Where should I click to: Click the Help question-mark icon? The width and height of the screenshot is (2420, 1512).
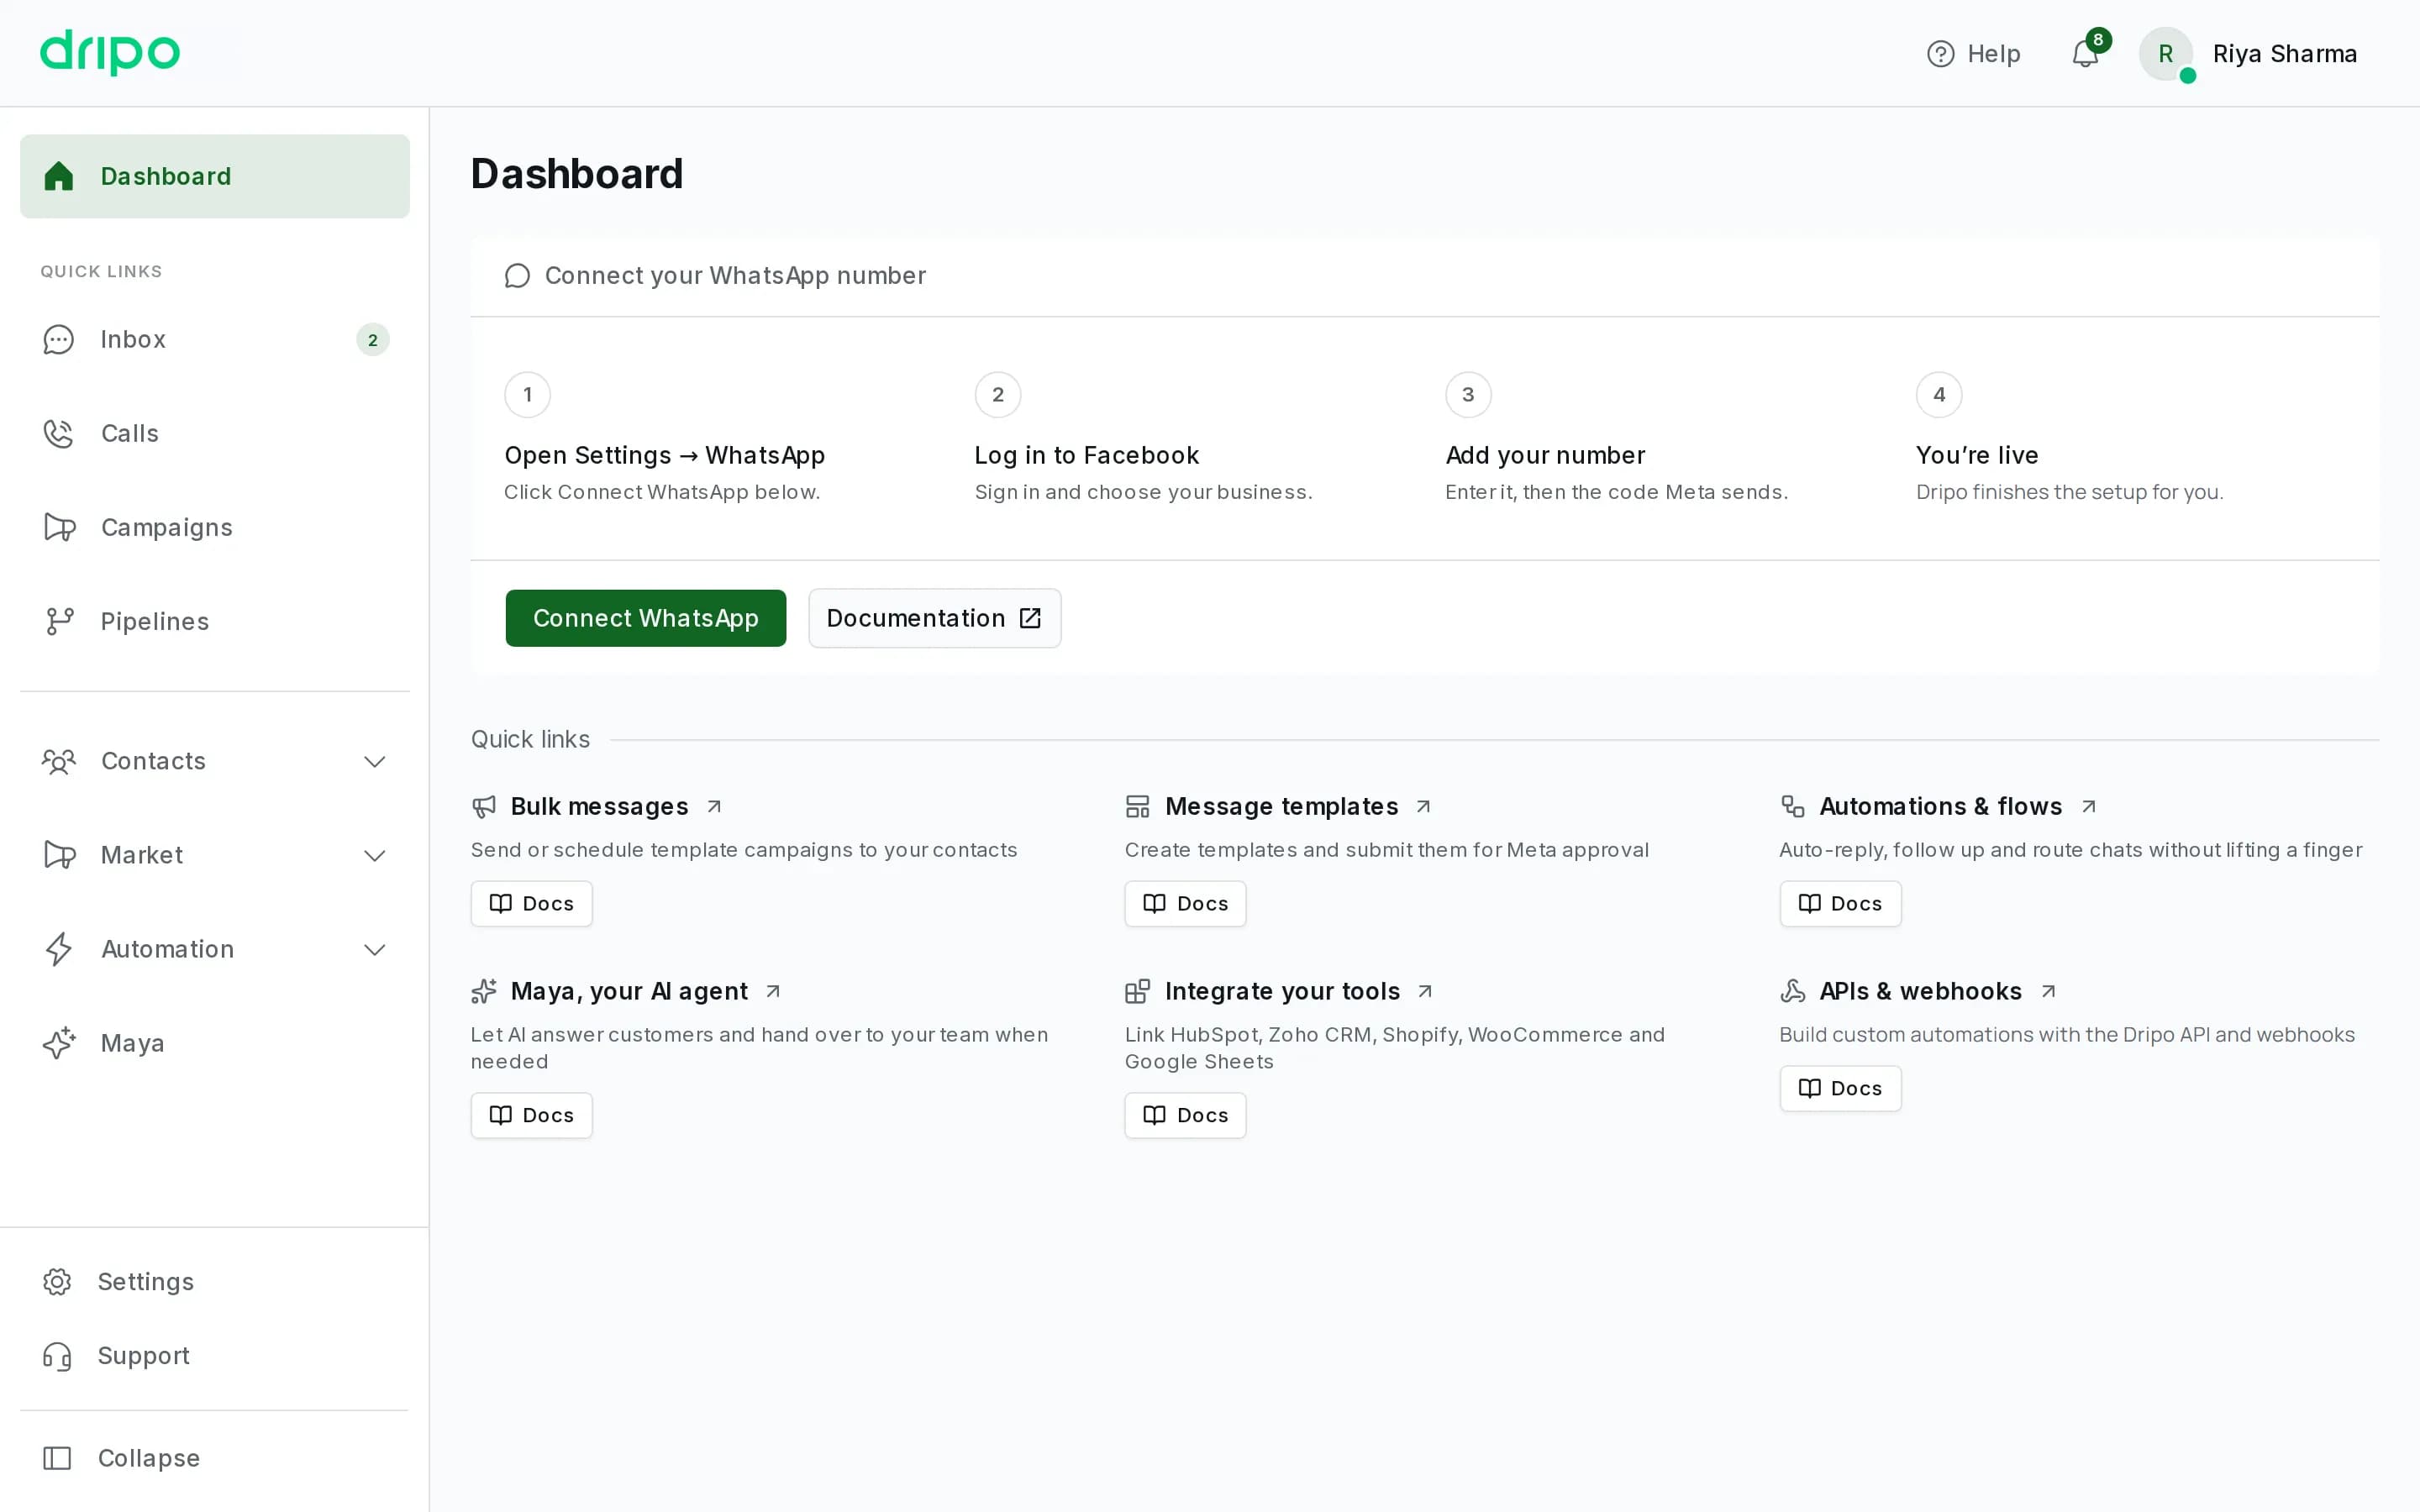click(1940, 54)
